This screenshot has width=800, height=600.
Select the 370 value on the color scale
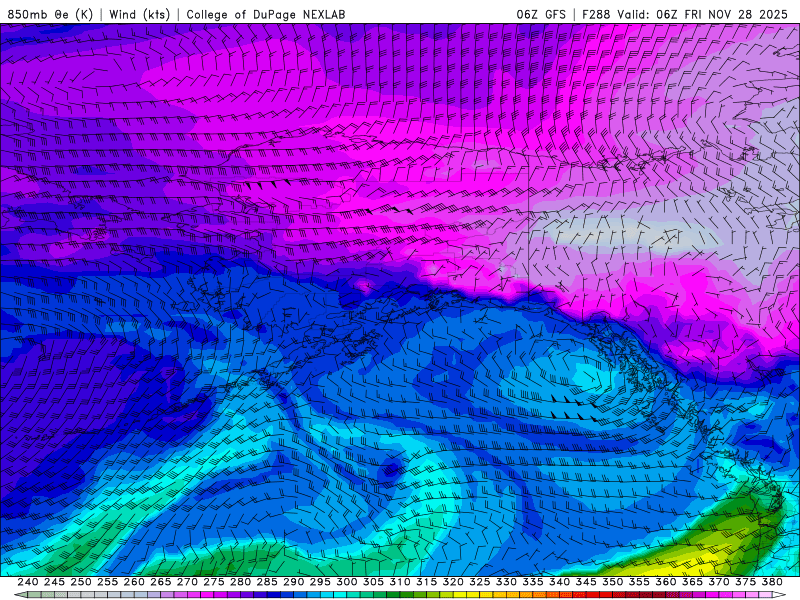[718, 582]
